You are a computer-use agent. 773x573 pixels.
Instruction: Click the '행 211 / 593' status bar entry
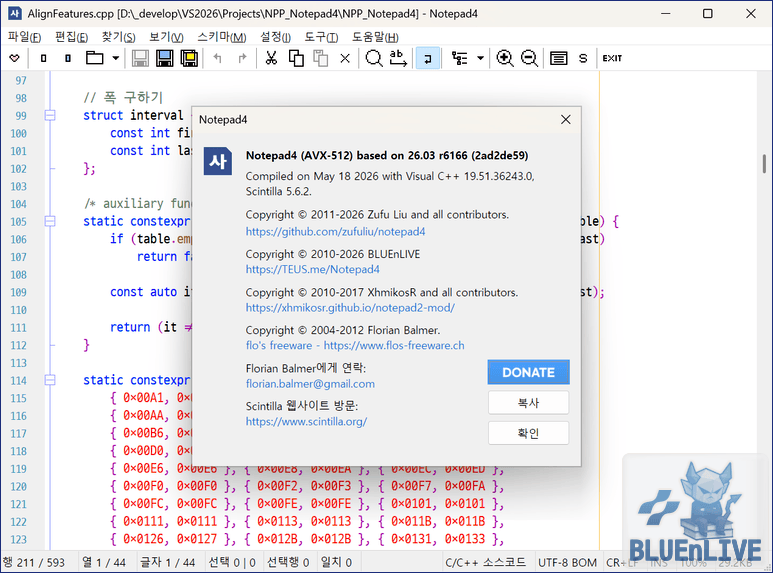pyautogui.click(x=34, y=562)
